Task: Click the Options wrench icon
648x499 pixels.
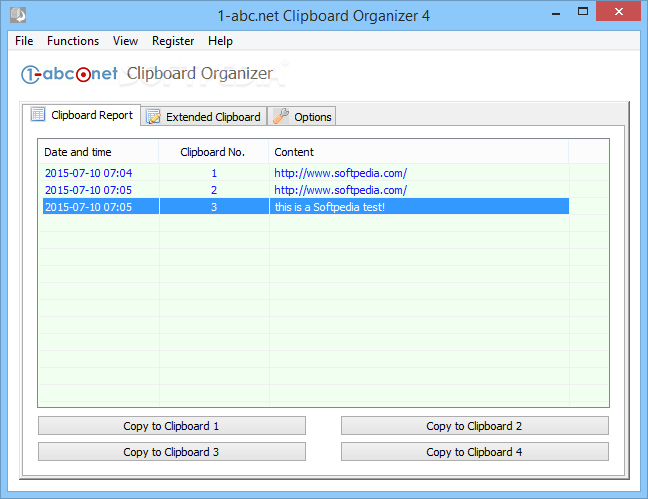Action: click(281, 116)
